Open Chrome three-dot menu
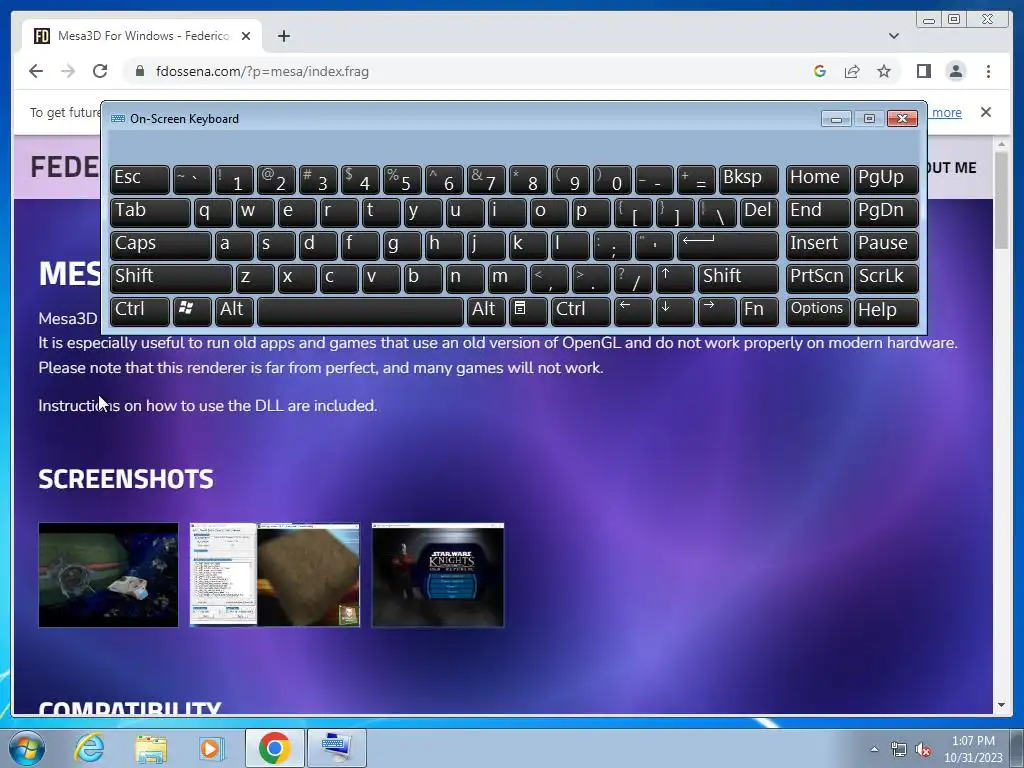 [988, 71]
